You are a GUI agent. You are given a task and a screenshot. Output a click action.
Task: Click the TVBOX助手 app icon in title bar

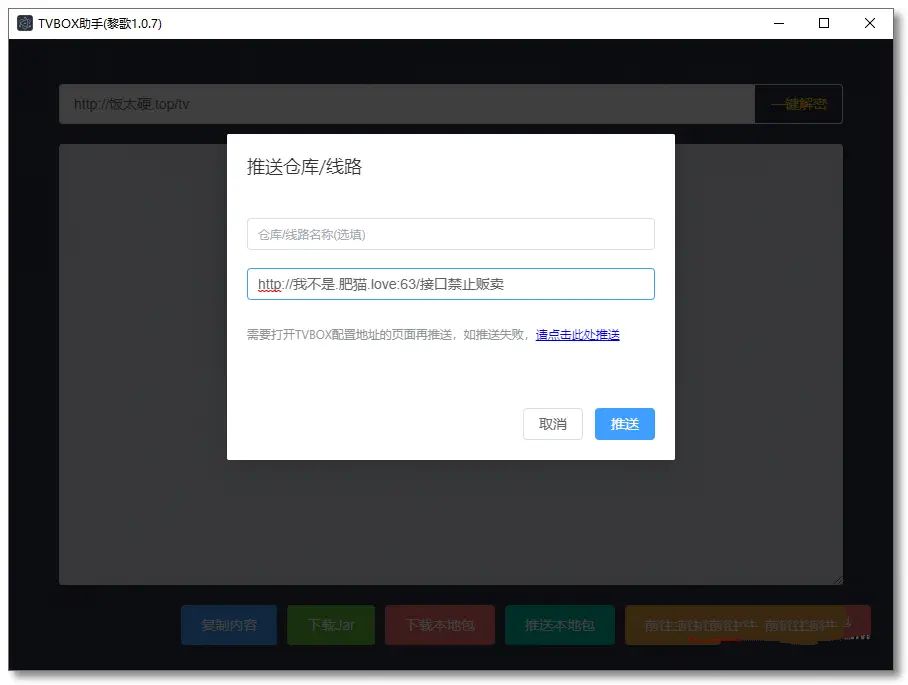[25, 23]
